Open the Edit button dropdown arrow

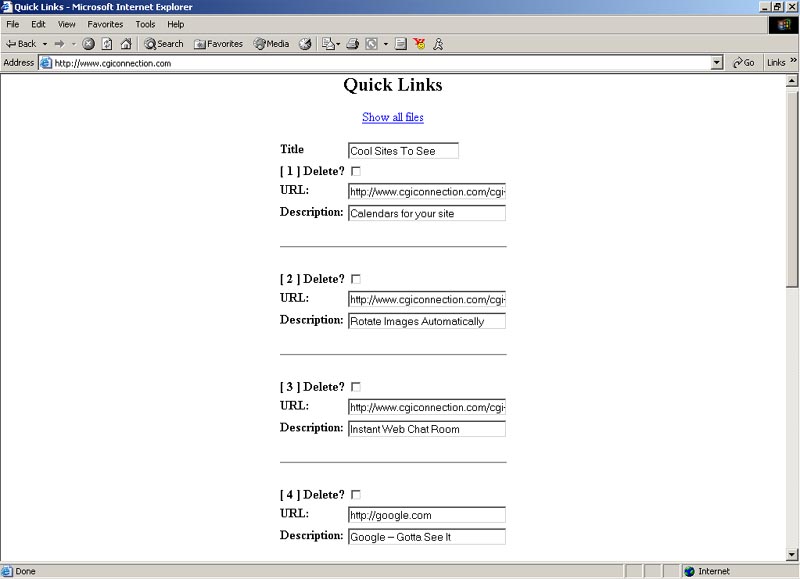386,44
